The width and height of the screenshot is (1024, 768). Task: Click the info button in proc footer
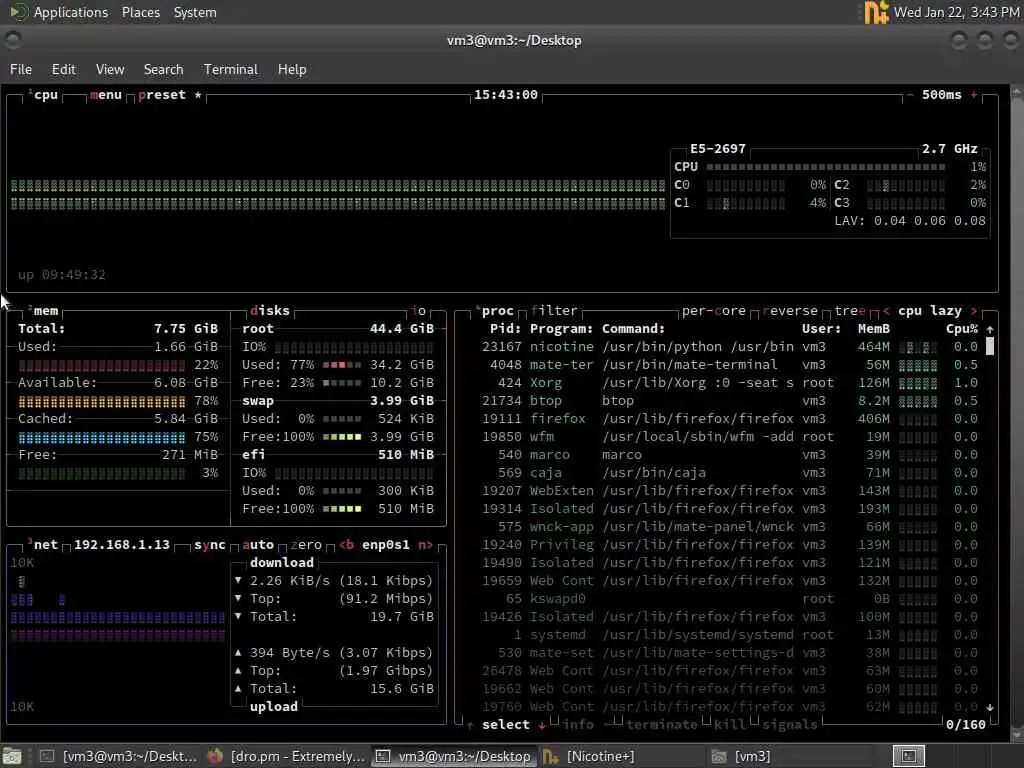click(x=578, y=725)
